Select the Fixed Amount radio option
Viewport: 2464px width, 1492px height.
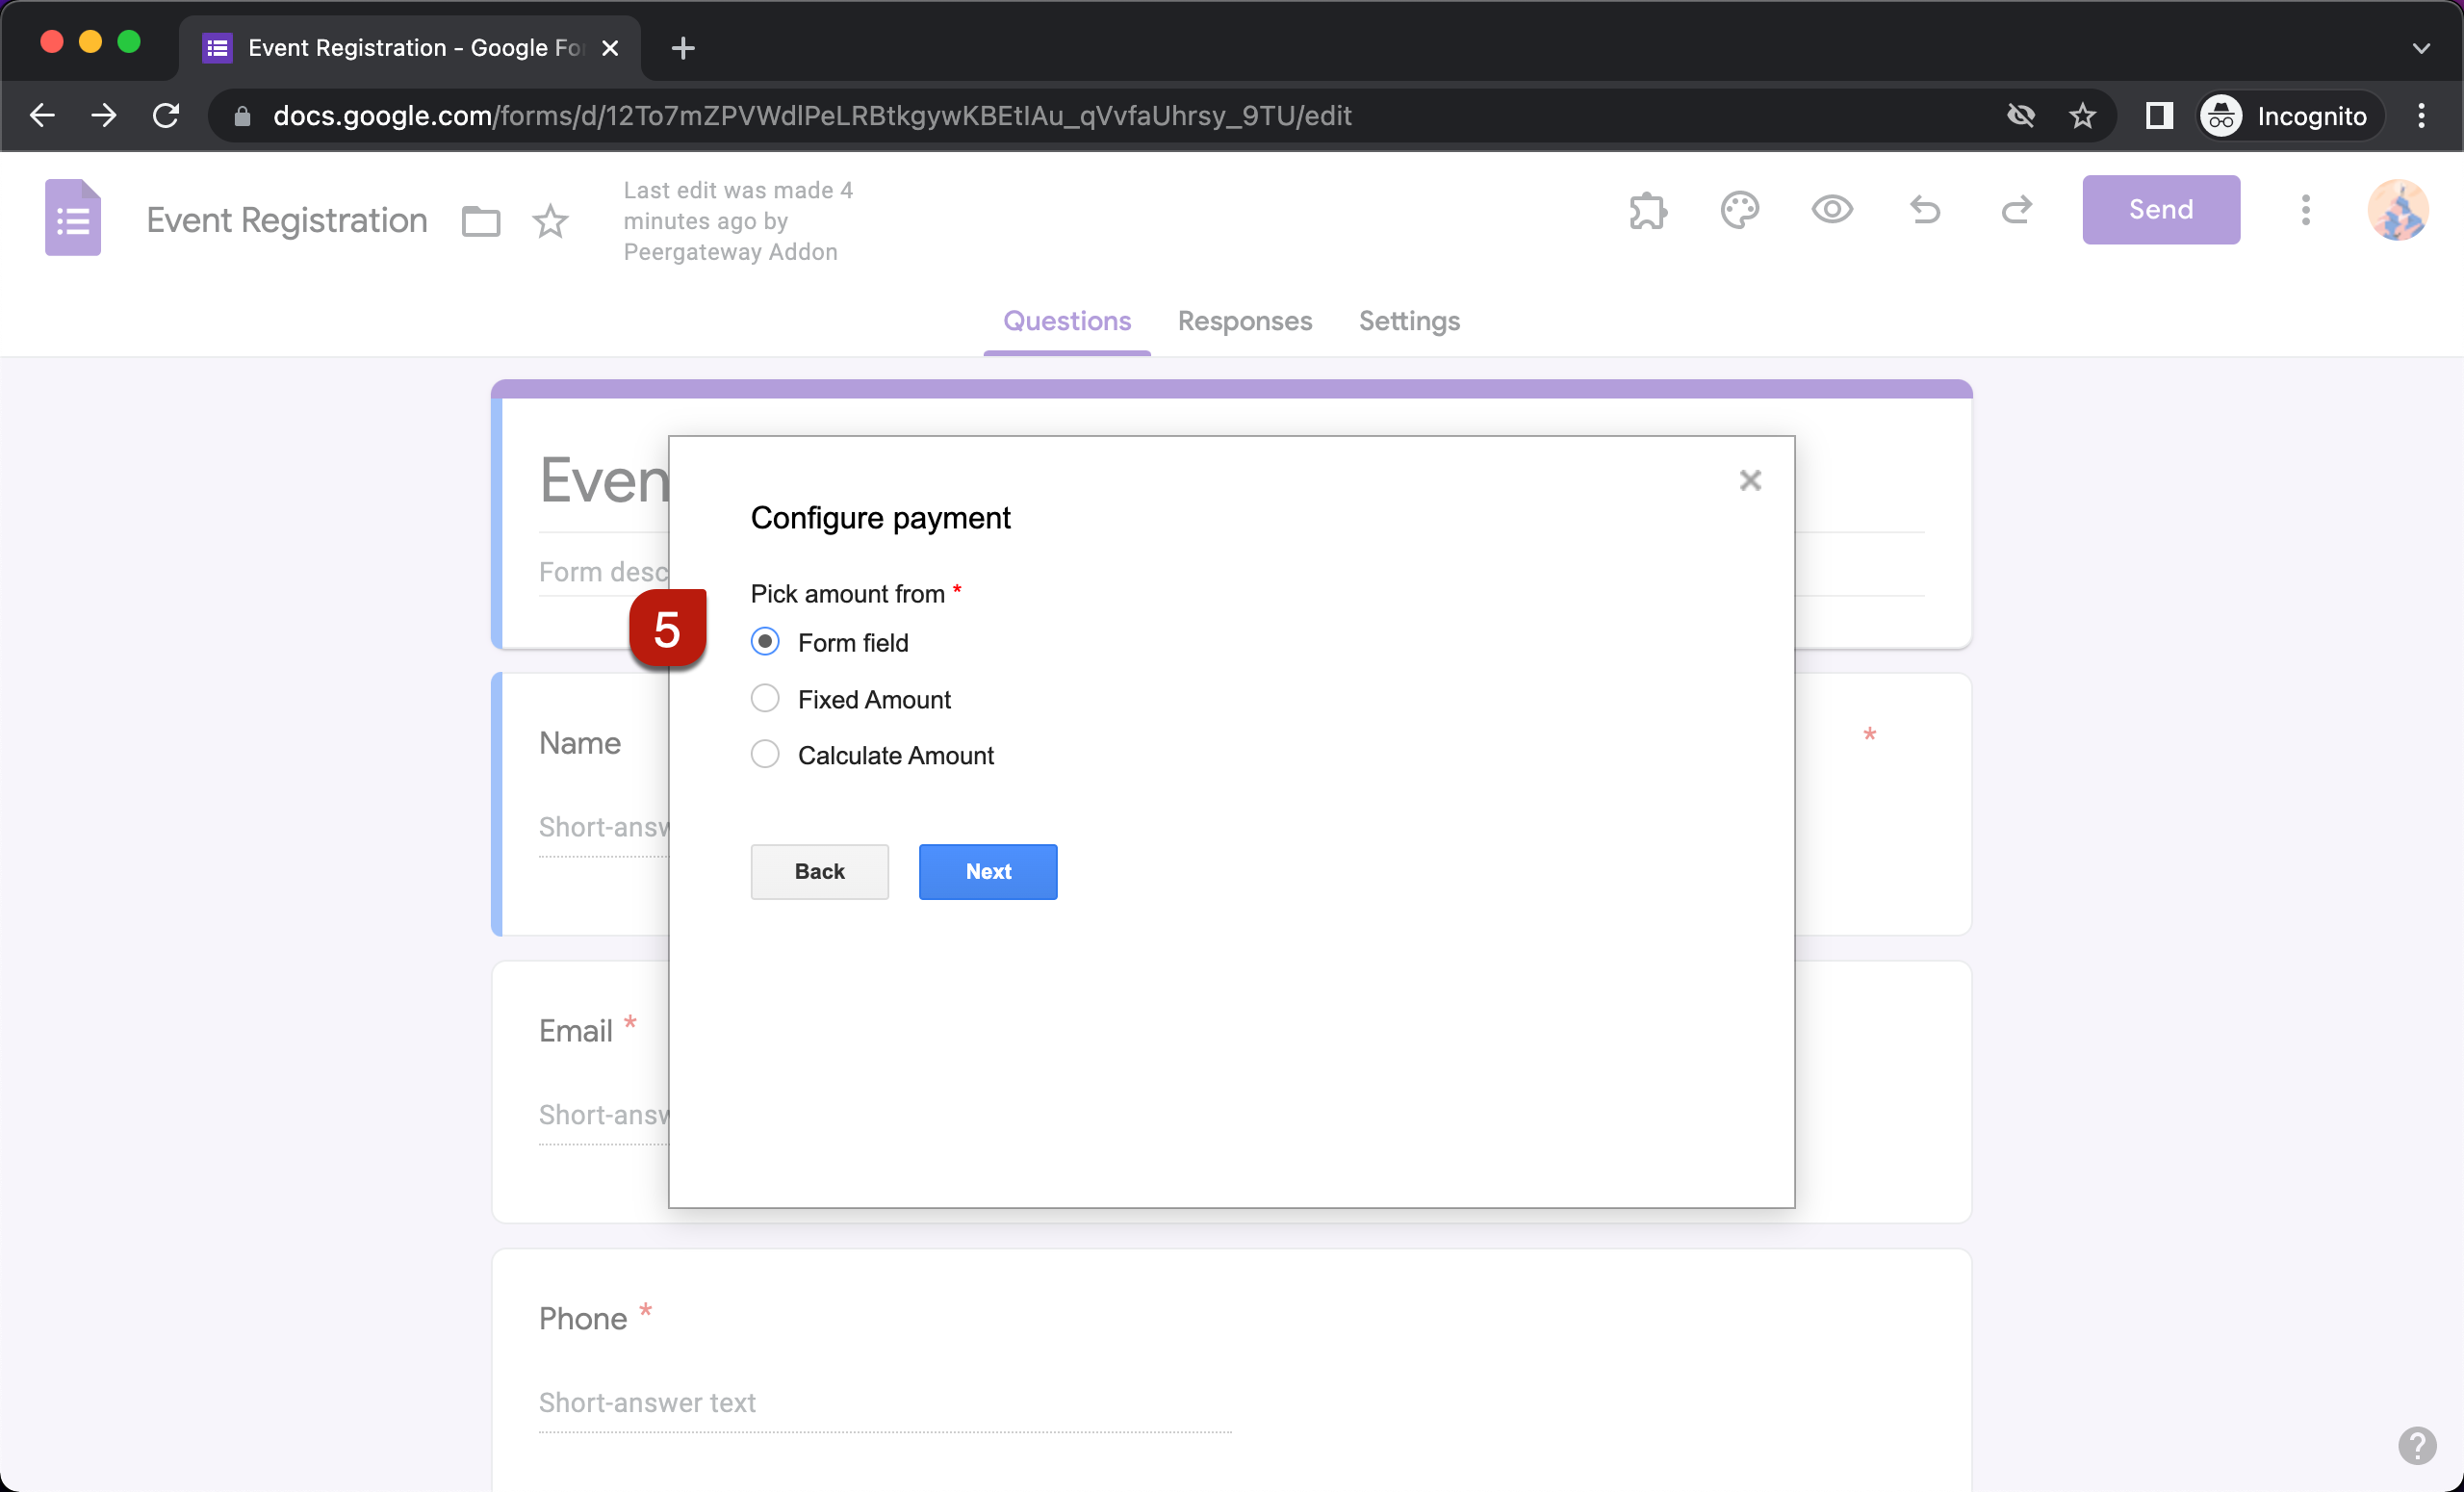[x=765, y=698]
